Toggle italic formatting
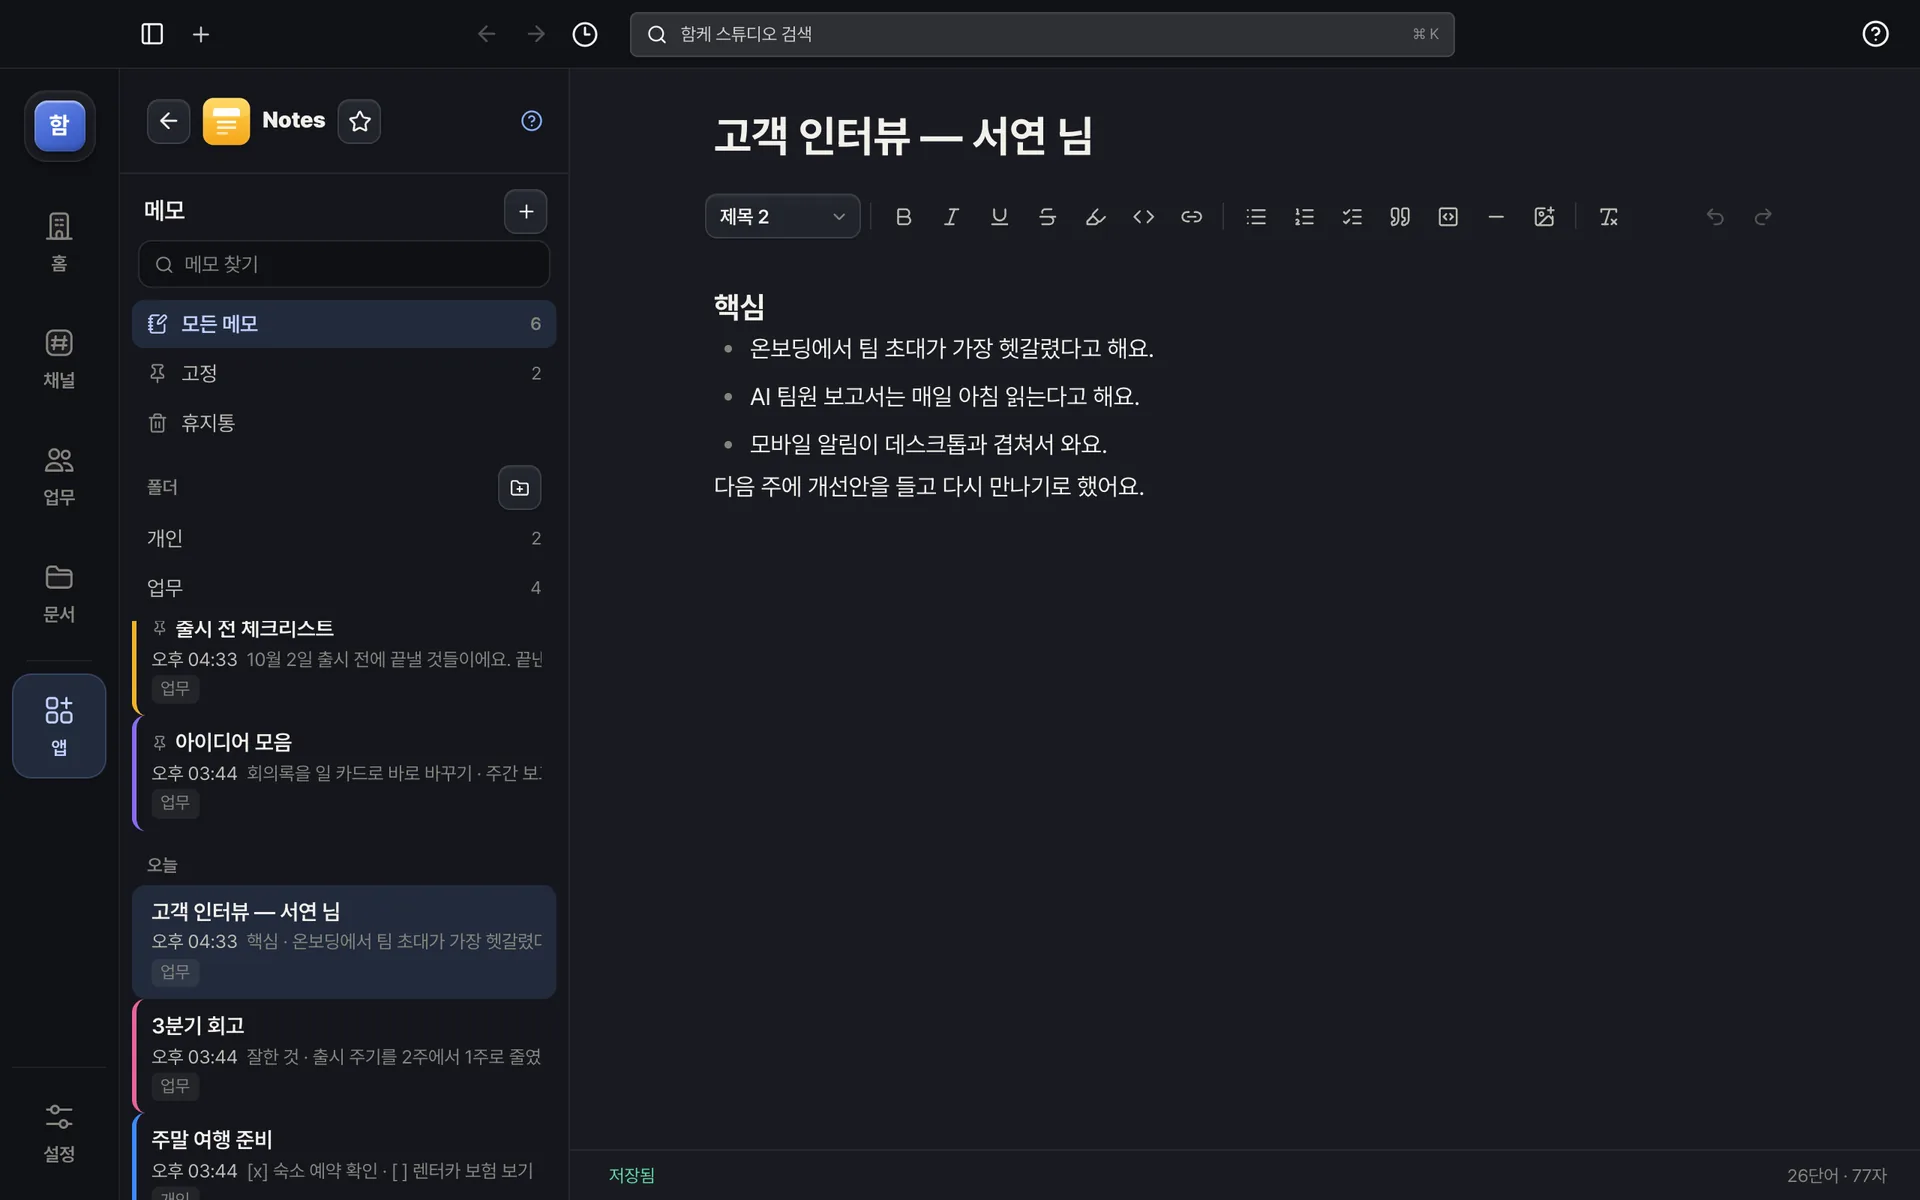The image size is (1920, 1200). point(951,216)
